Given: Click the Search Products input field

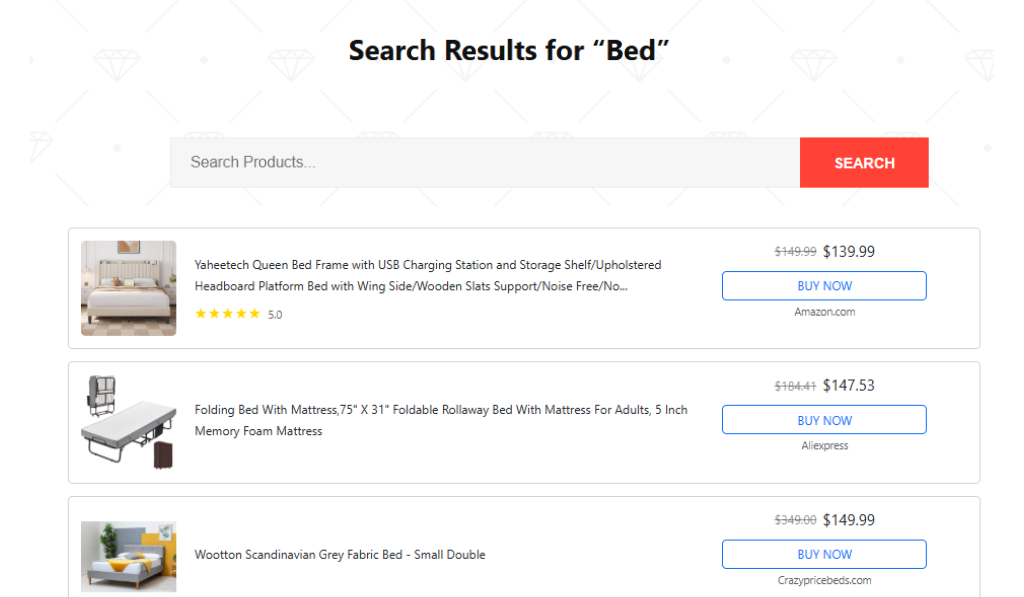Looking at the screenshot, I should click(450, 162).
